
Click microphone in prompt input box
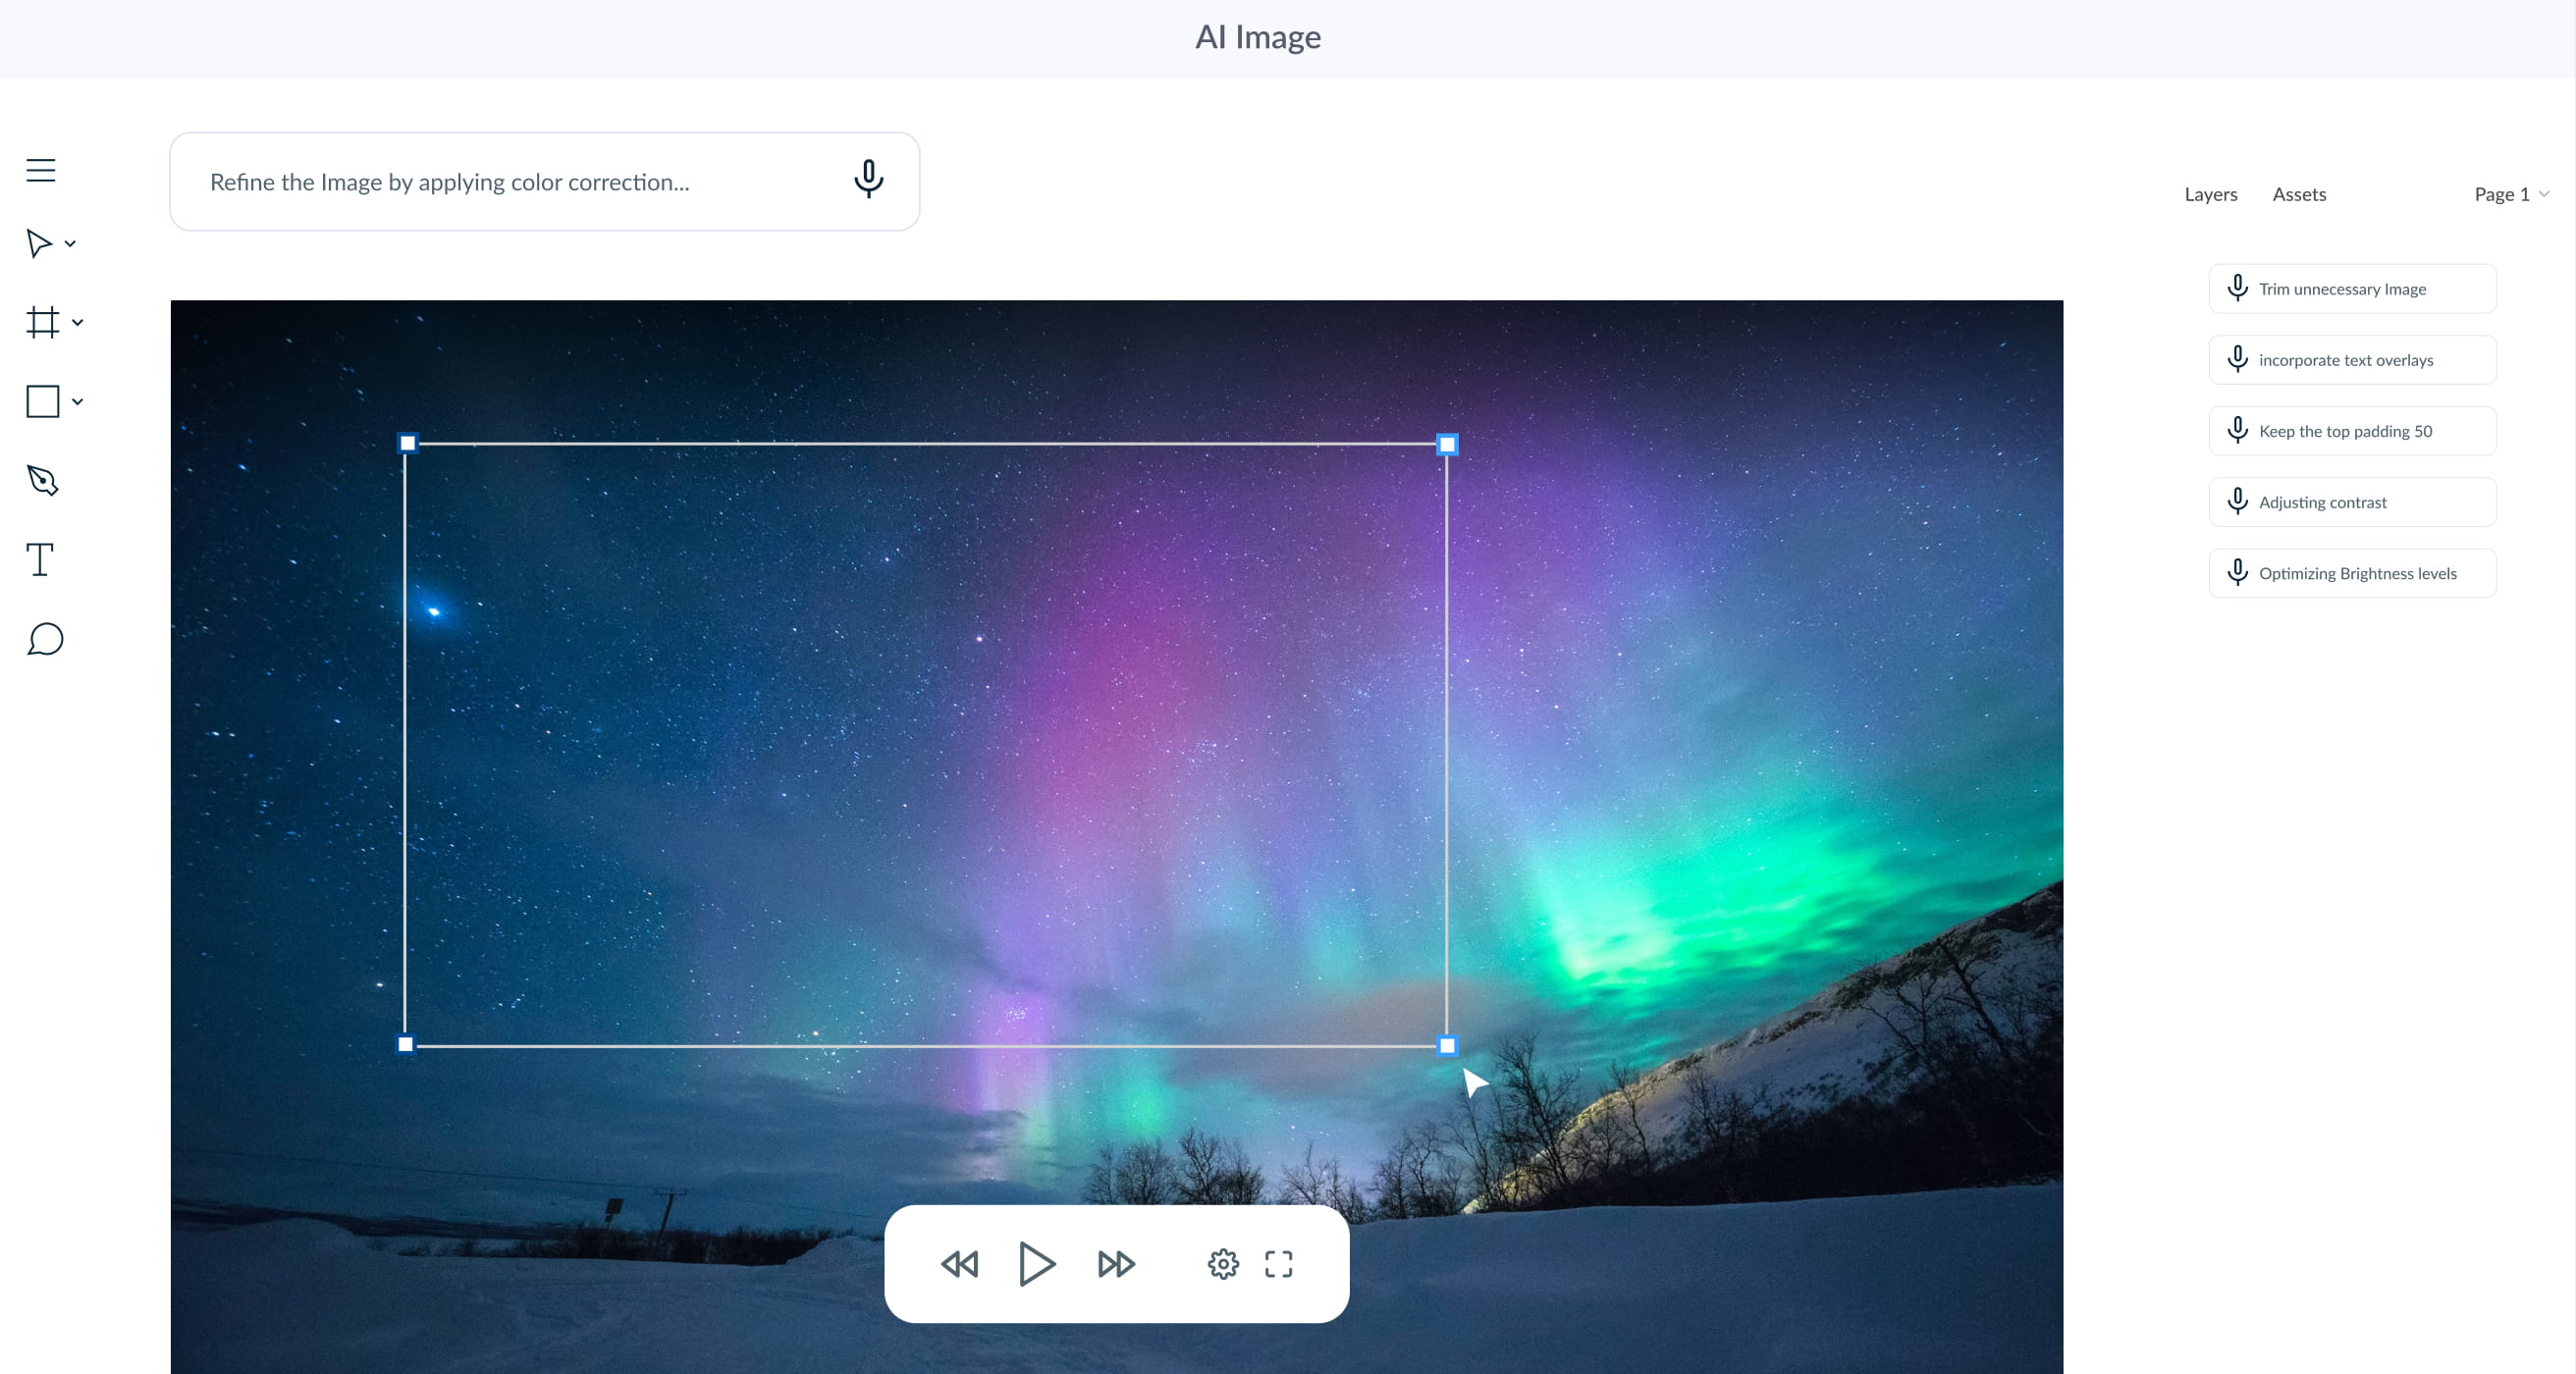click(868, 180)
